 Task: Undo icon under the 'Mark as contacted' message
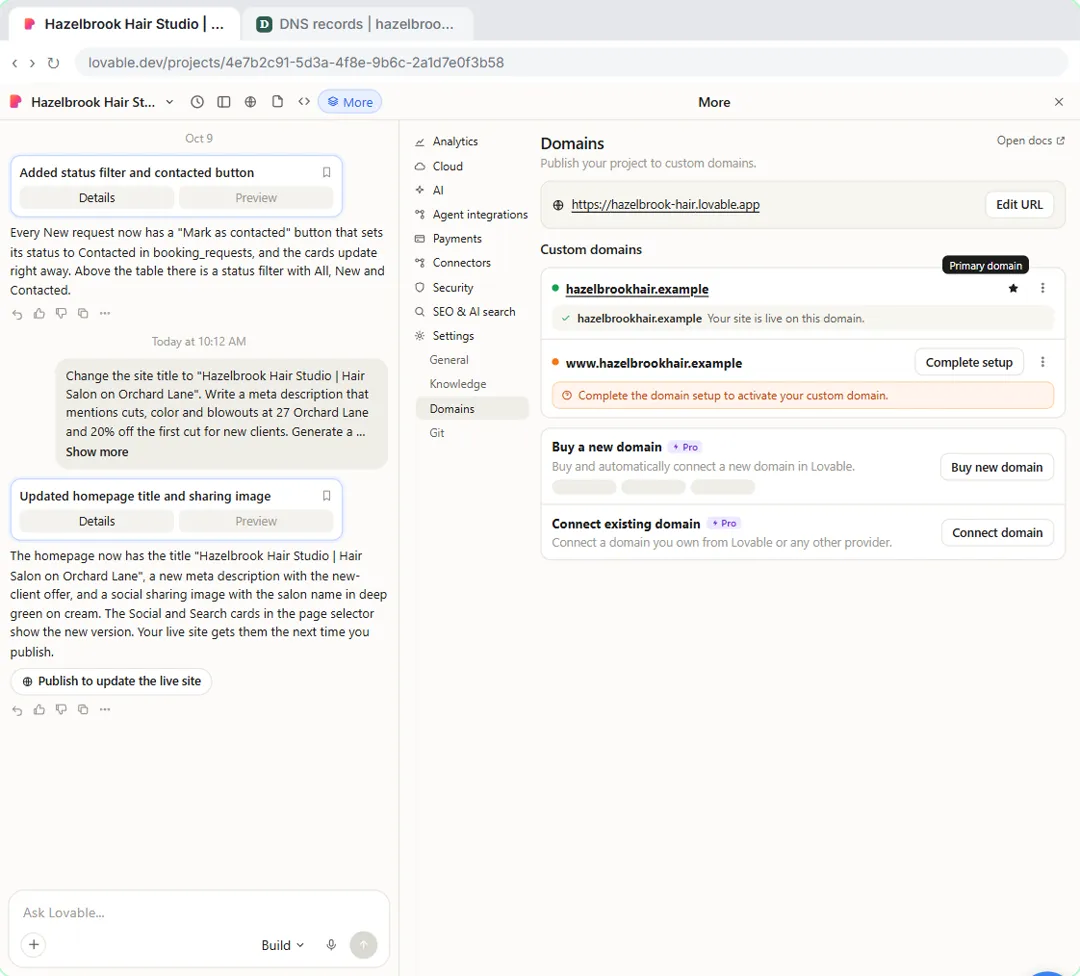[x=17, y=314]
